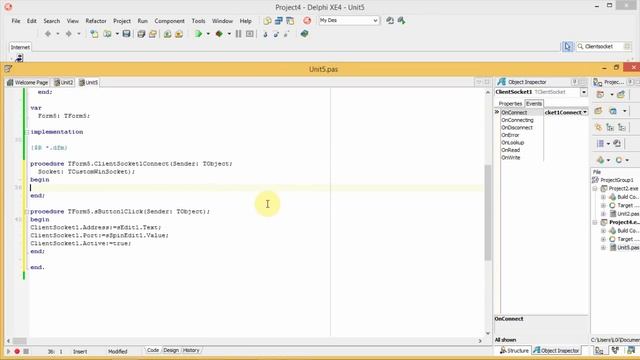Open the Run menu
Screen dimensions: 640x360
click(142, 21)
